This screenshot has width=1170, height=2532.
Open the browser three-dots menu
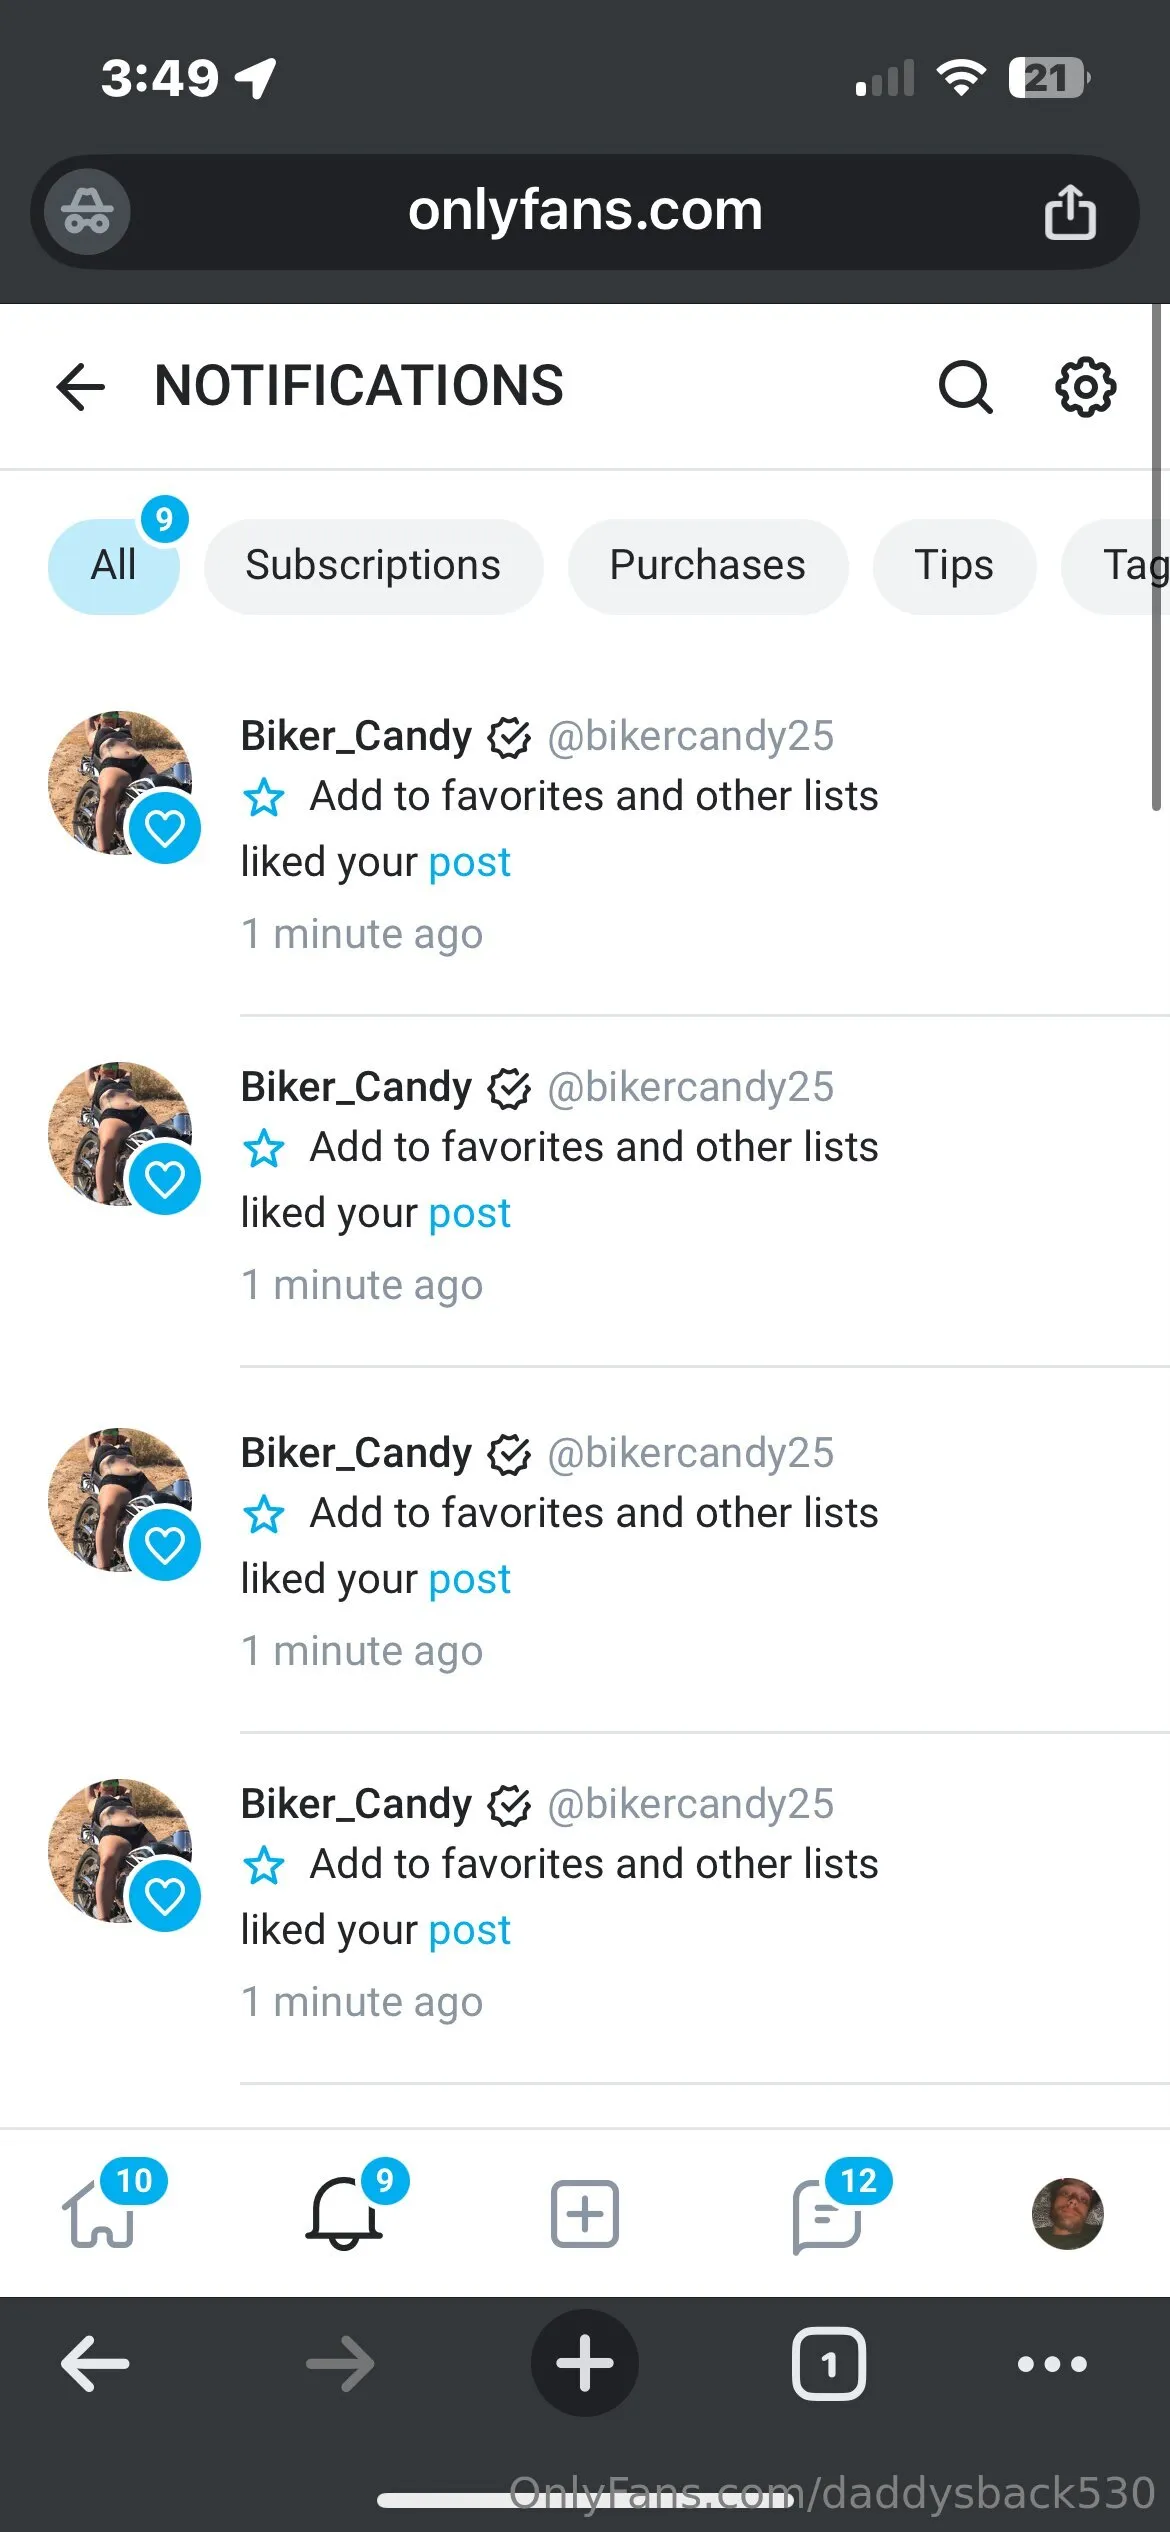[x=1051, y=2364]
